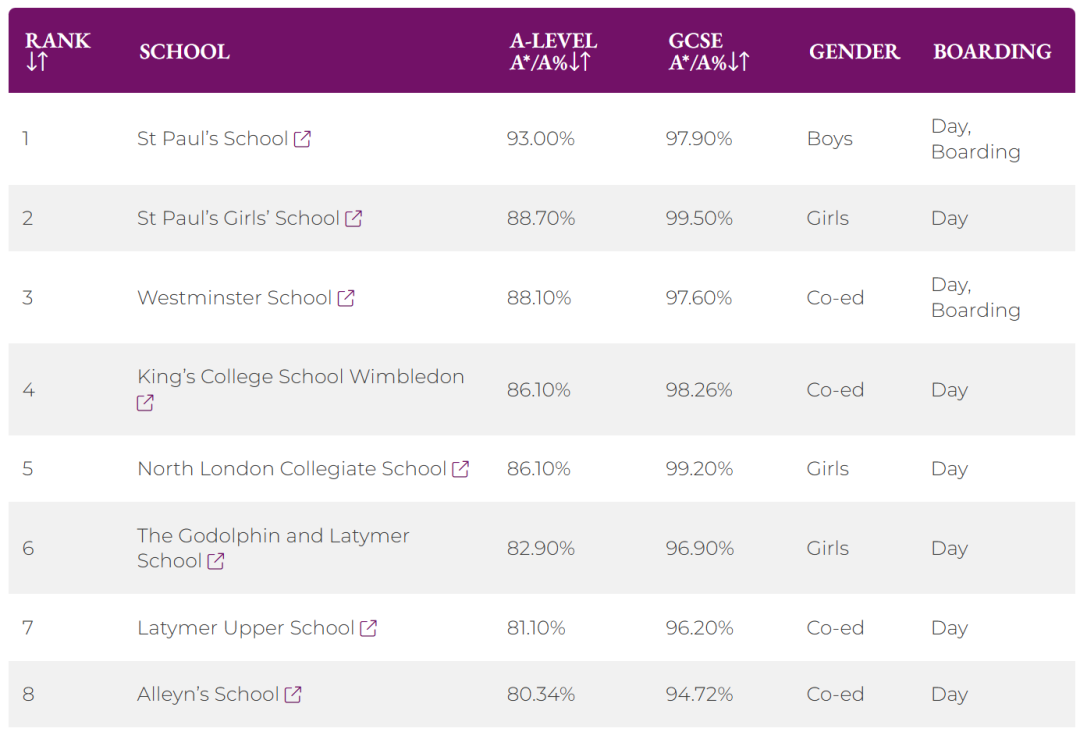Click the Boarding column header

coord(992,52)
